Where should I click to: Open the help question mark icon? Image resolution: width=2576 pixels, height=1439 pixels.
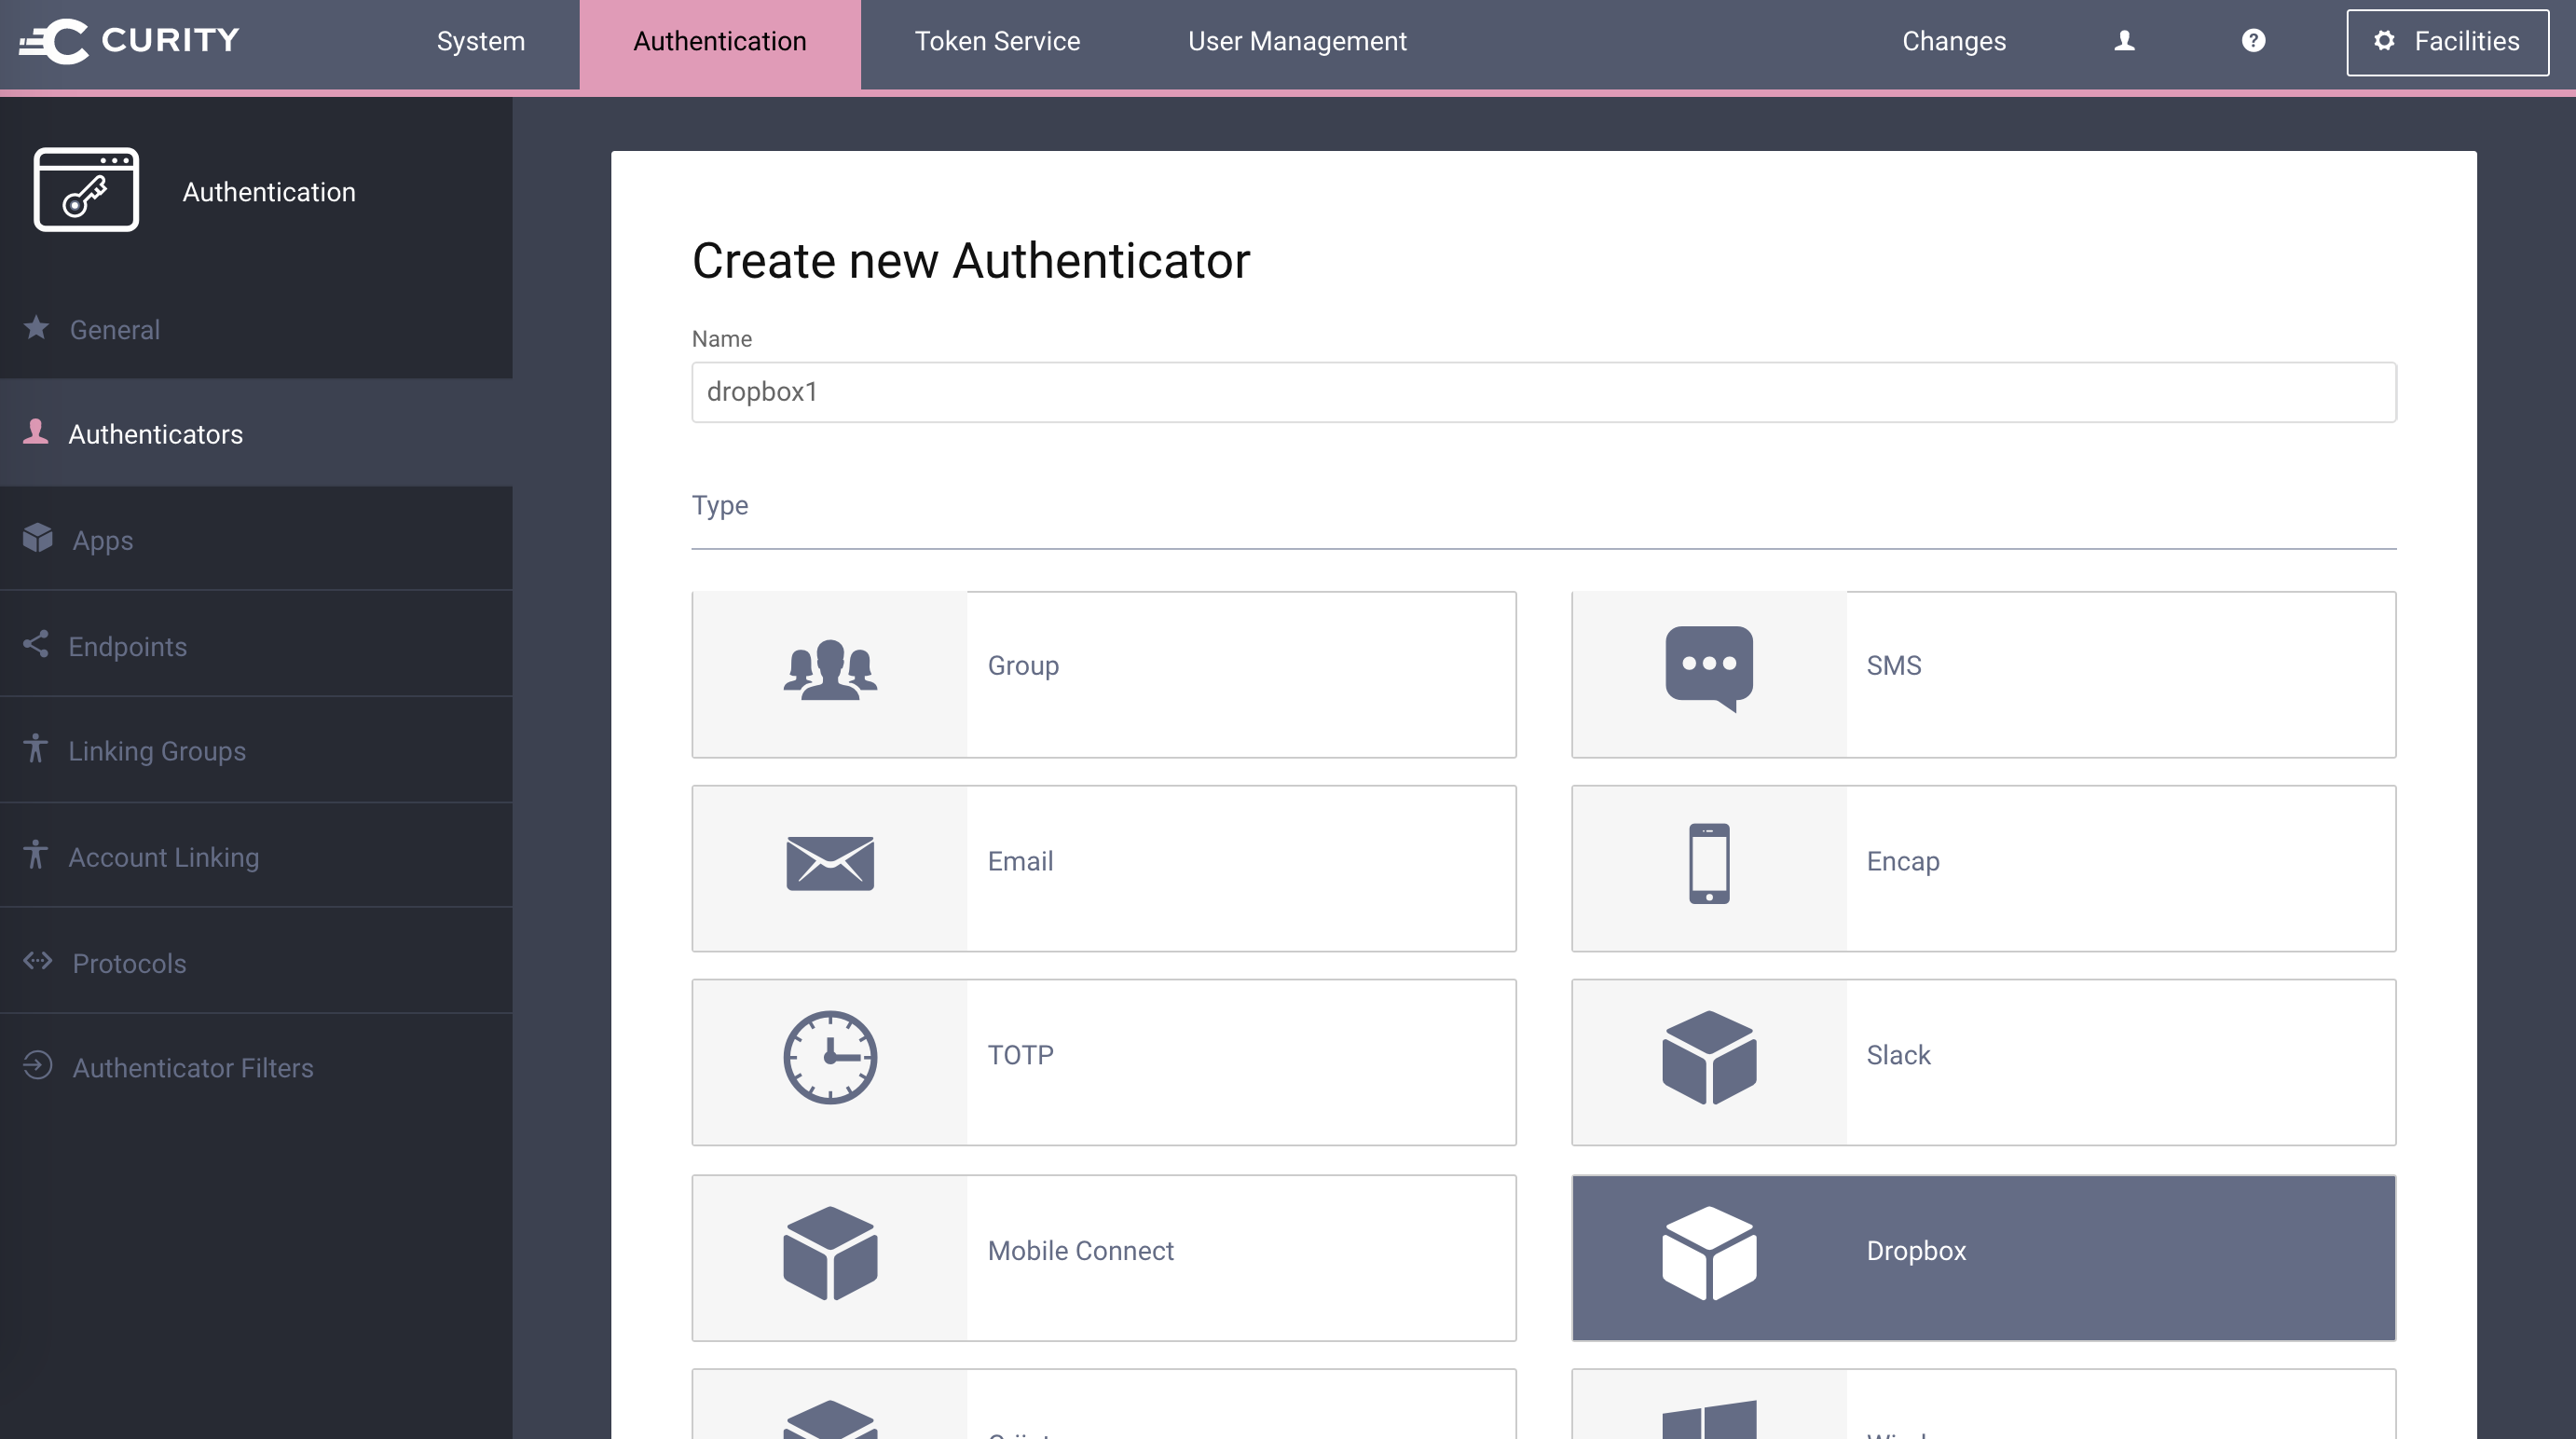[x=2253, y=41]
